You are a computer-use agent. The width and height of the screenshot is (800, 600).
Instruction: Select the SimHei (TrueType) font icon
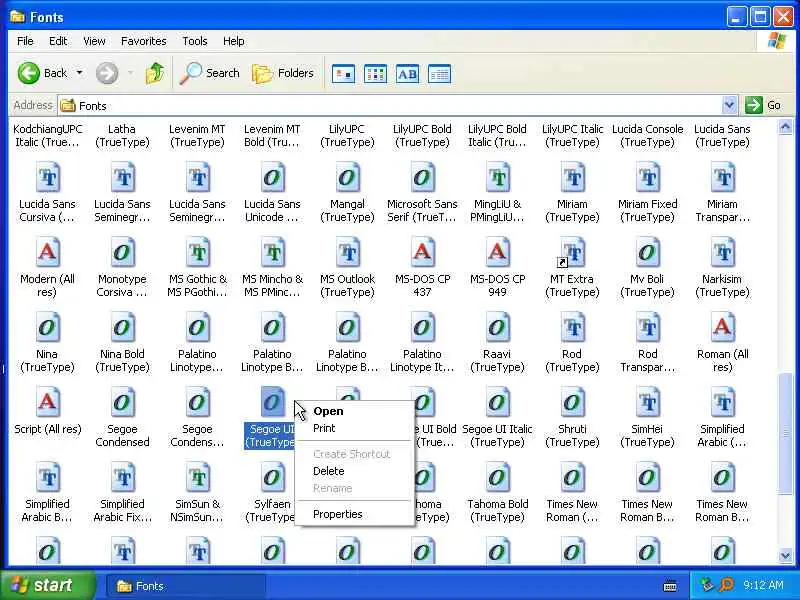pos(647,403)
